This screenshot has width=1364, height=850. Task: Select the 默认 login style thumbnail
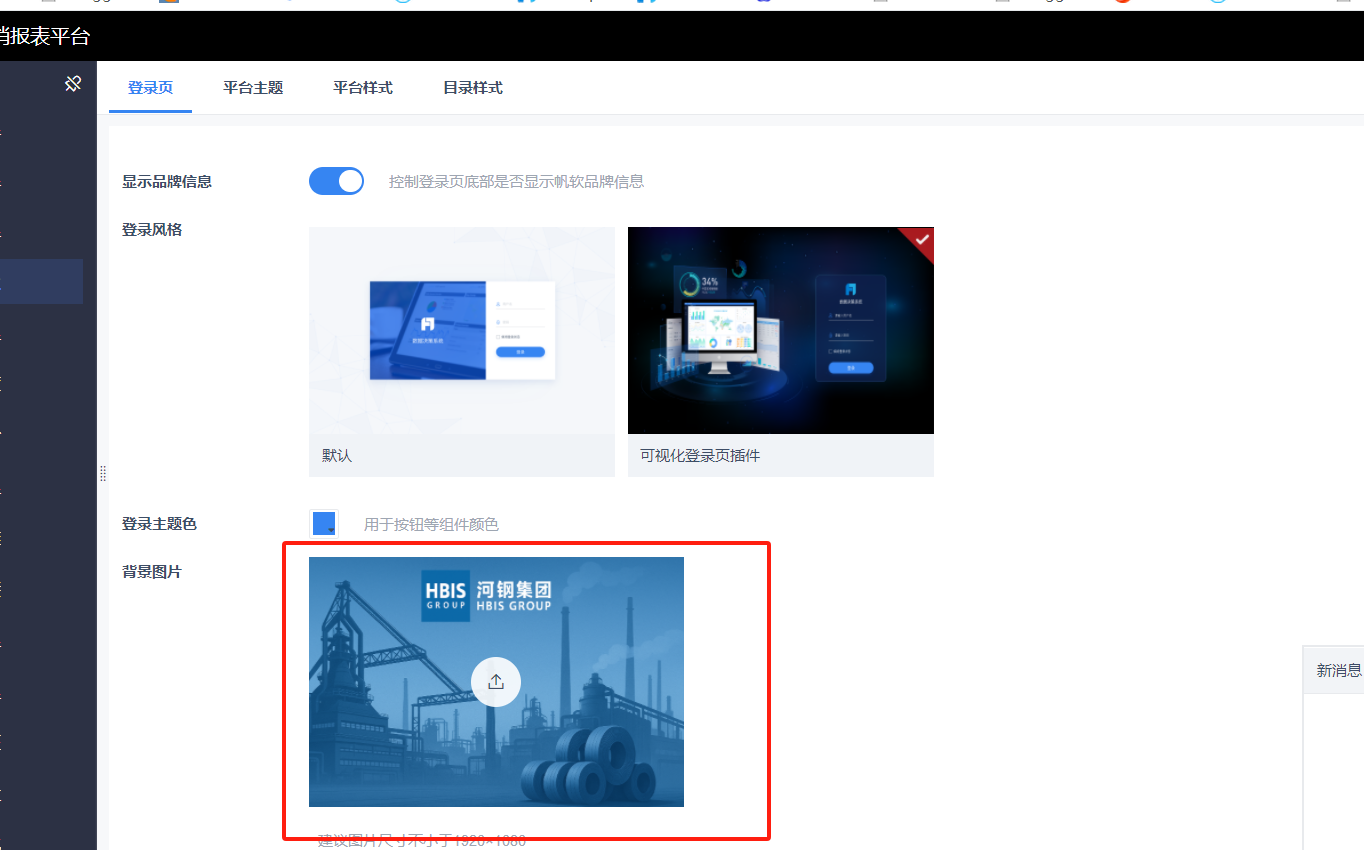click(462, 331)
